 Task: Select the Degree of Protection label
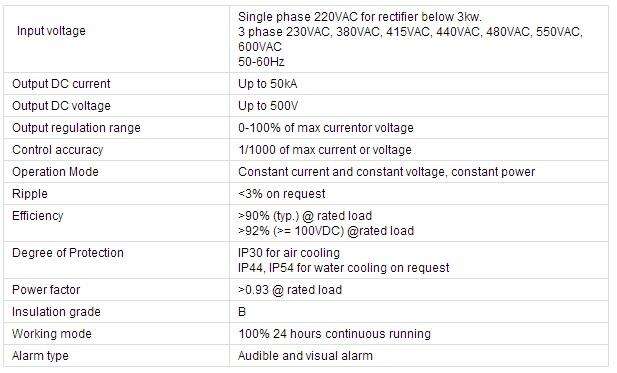(x=68, y=253)
